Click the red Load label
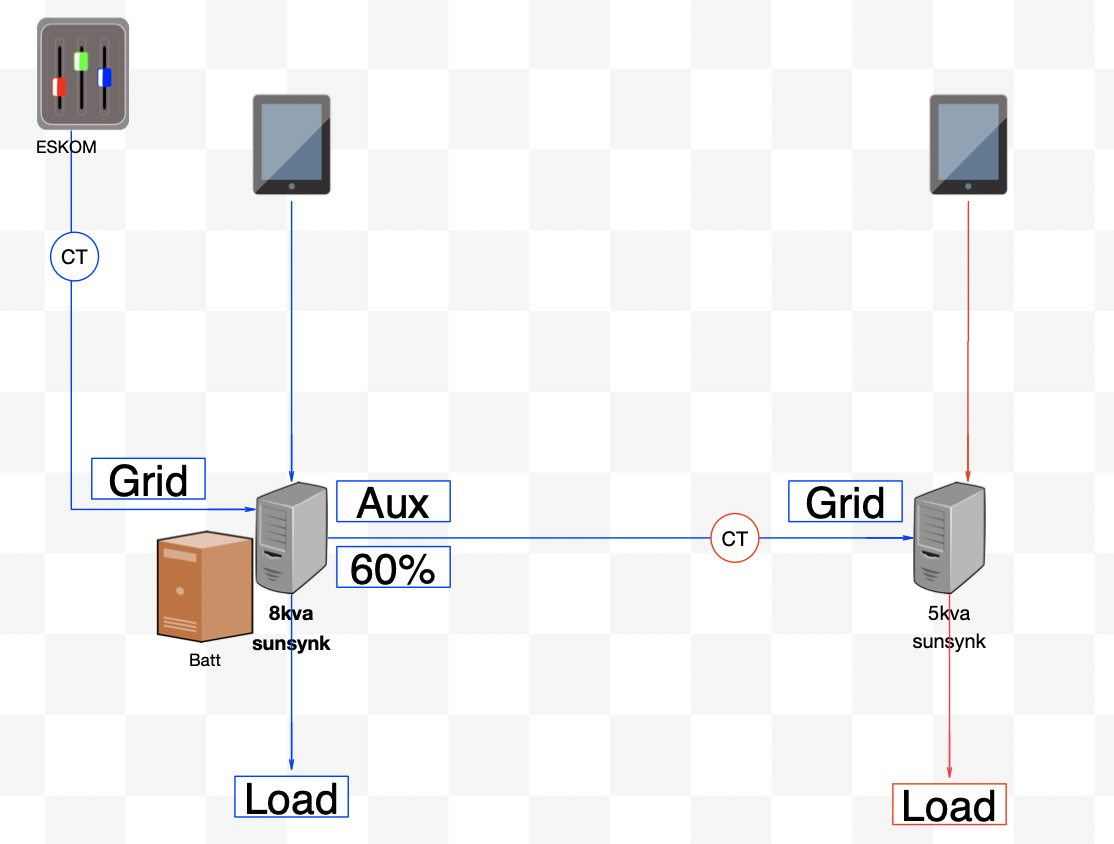Image resolution: width=1114 pixels, height=844 pixels. point(948,805)
